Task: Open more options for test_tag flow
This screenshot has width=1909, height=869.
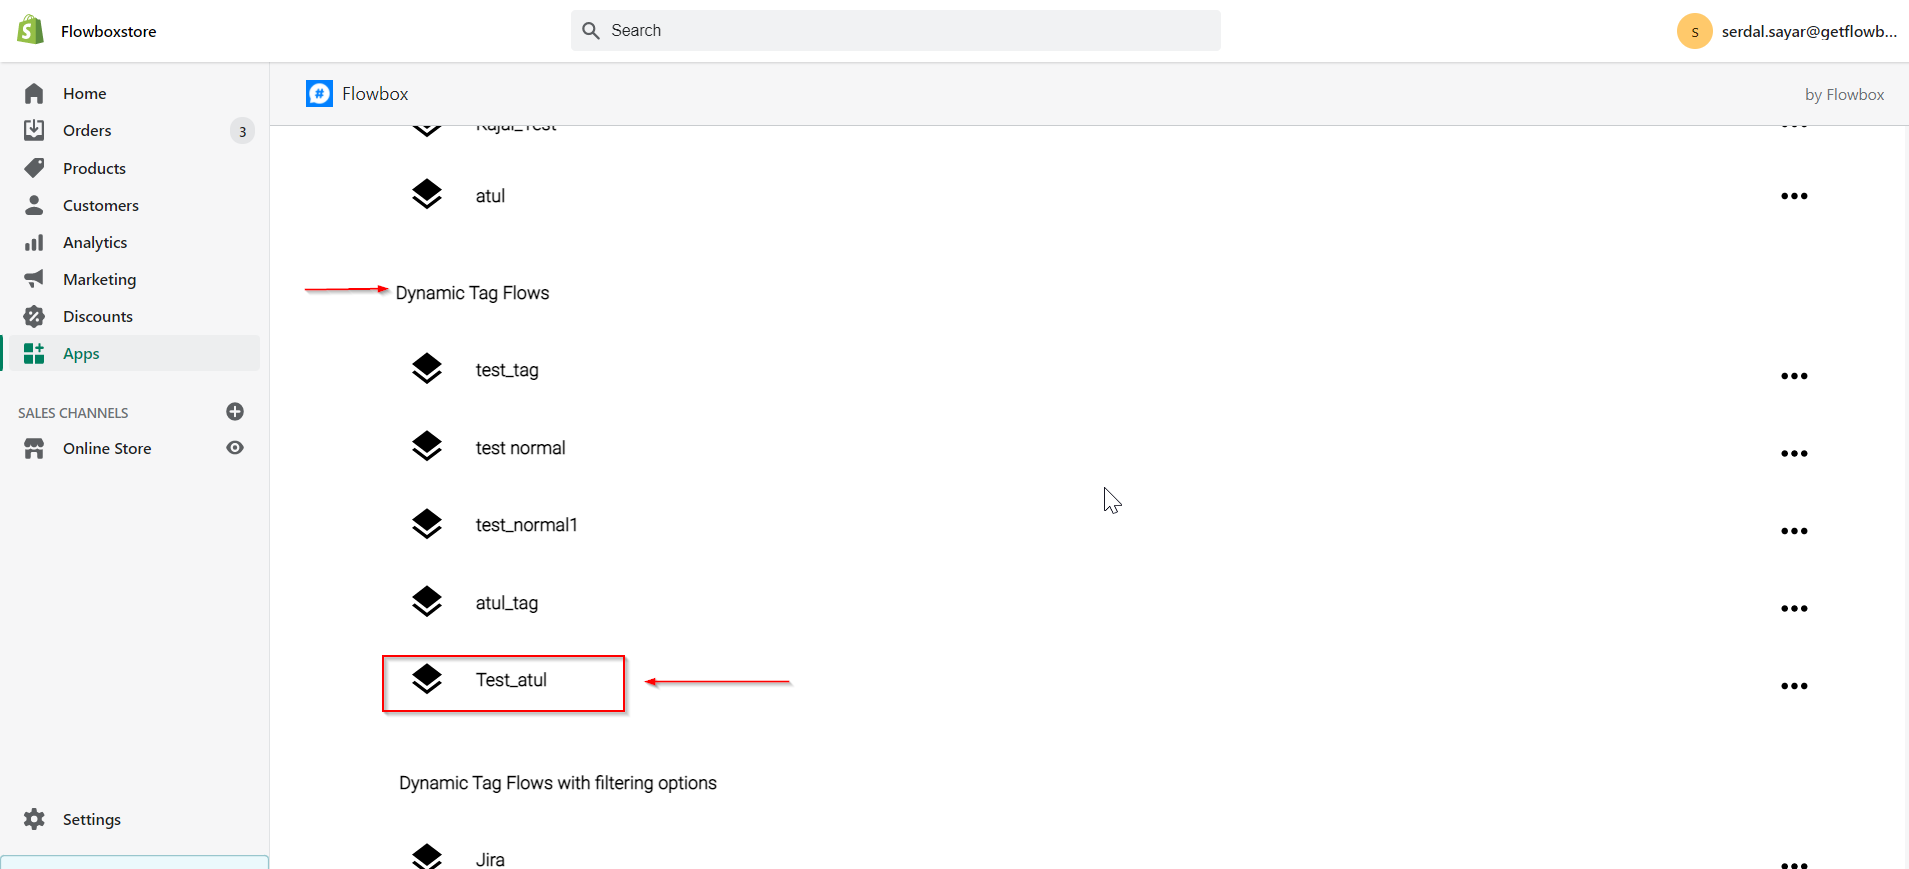Action: (x=1794, y=376)
